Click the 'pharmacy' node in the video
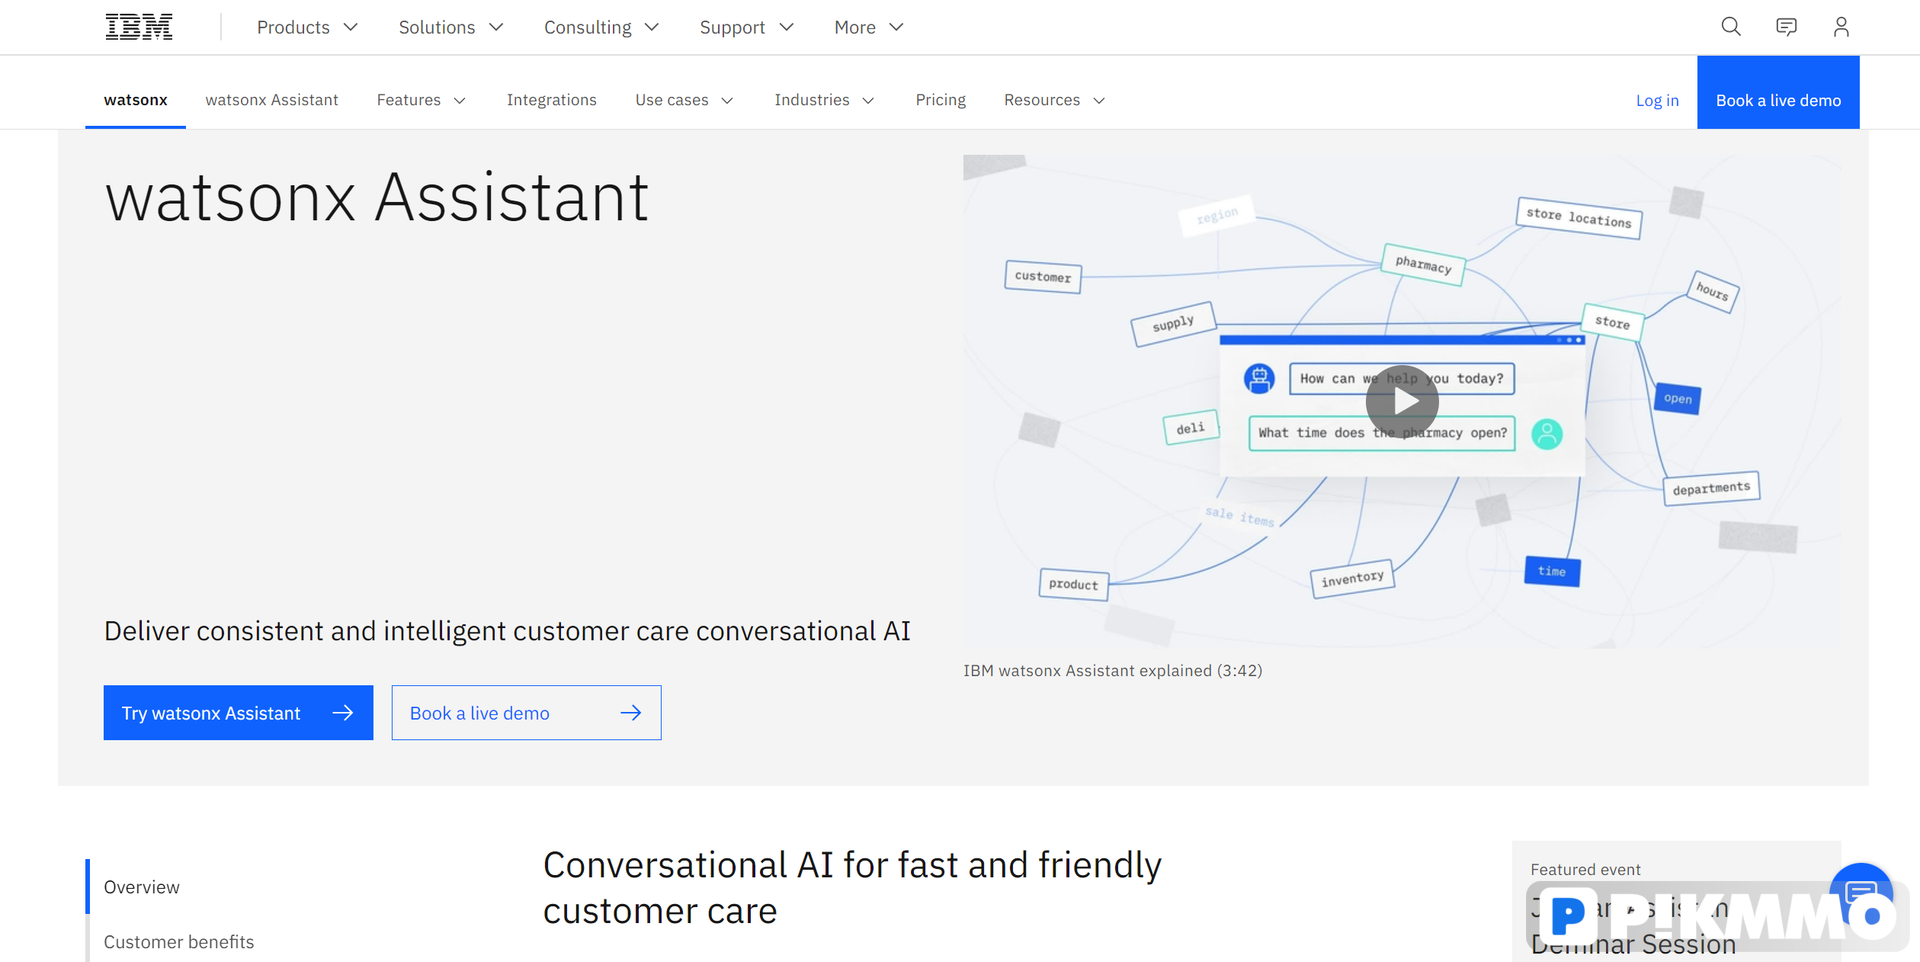 1423,265
